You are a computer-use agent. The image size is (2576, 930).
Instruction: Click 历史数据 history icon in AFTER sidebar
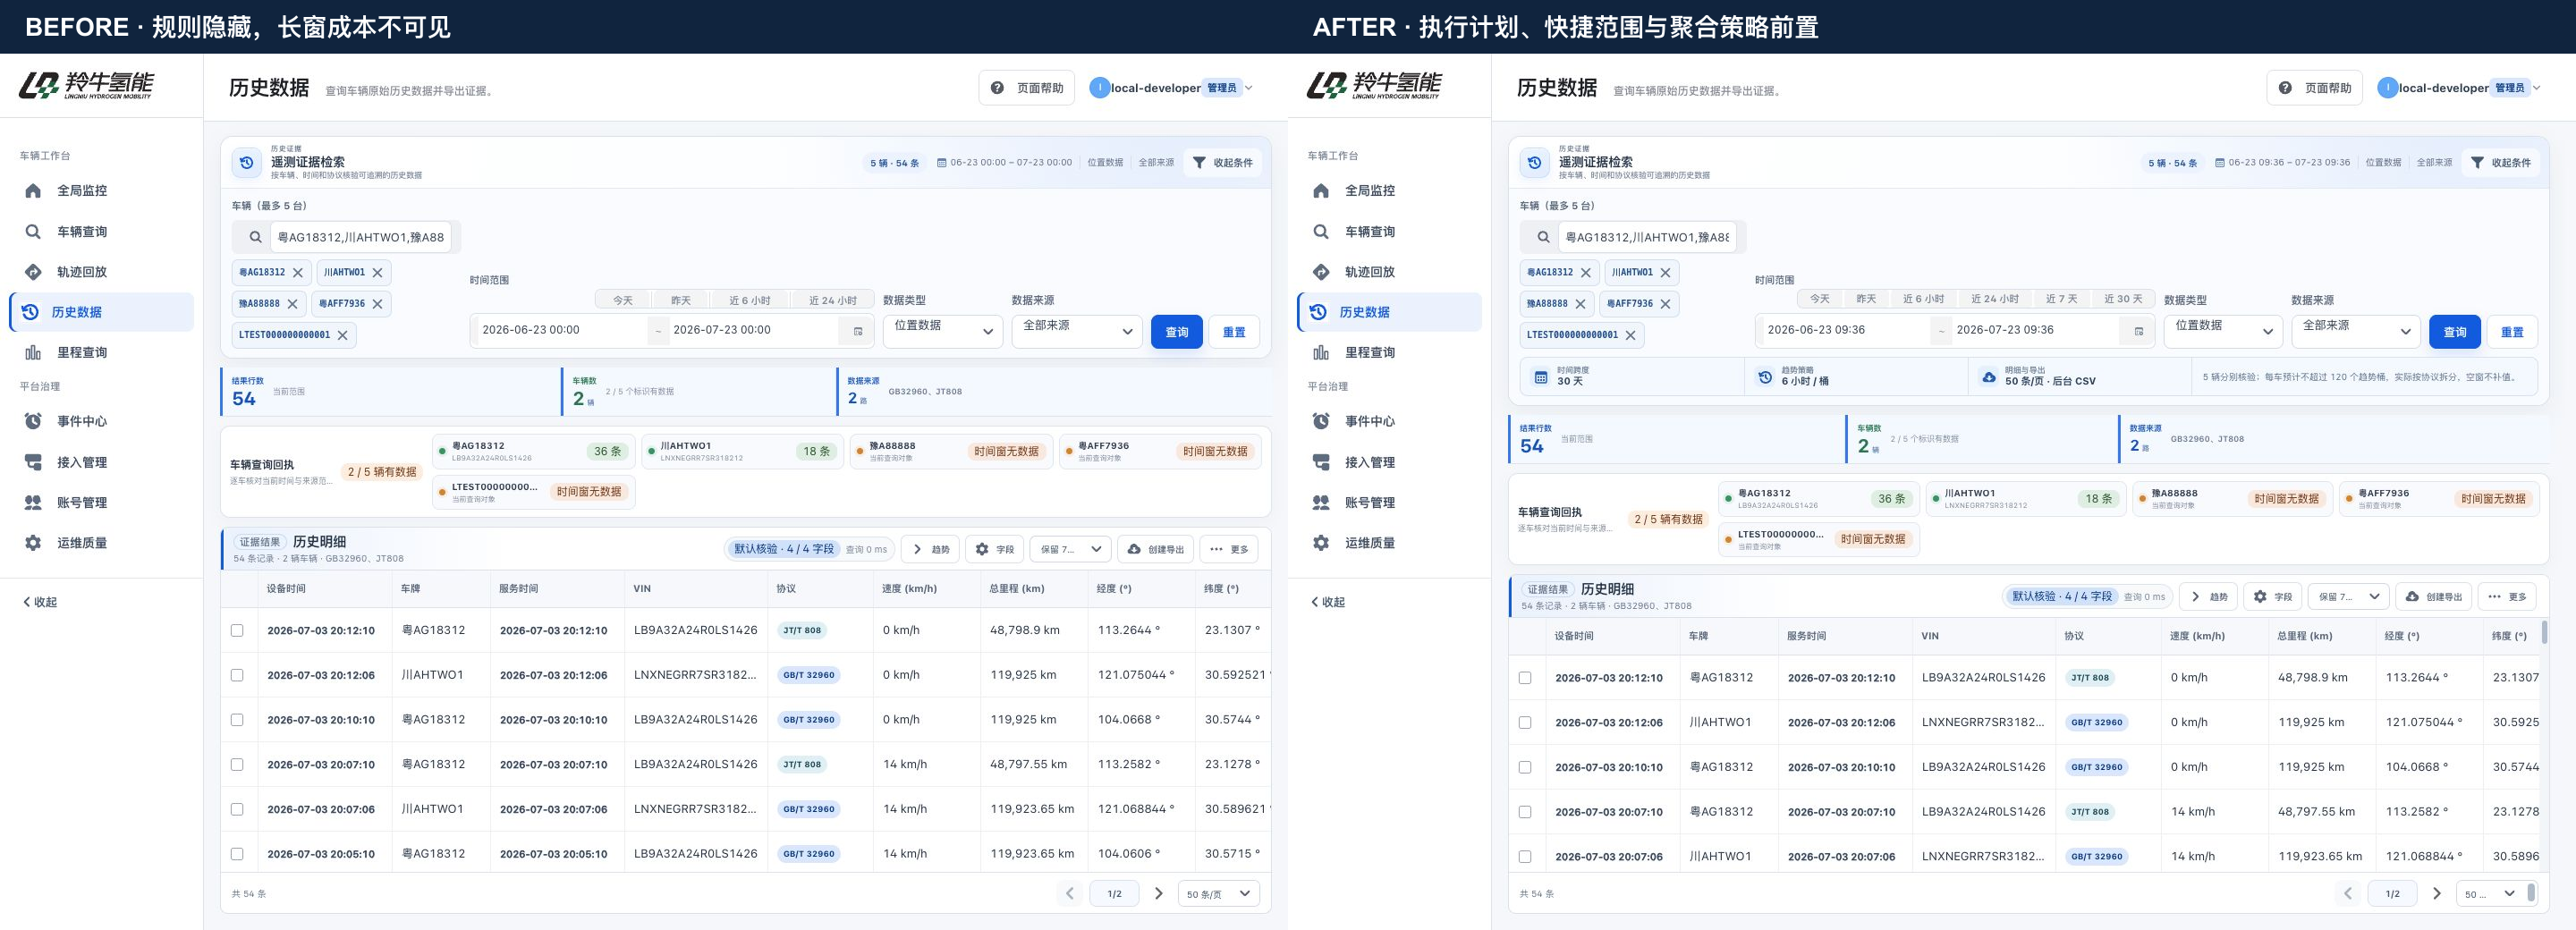(x=1318, y=312)
